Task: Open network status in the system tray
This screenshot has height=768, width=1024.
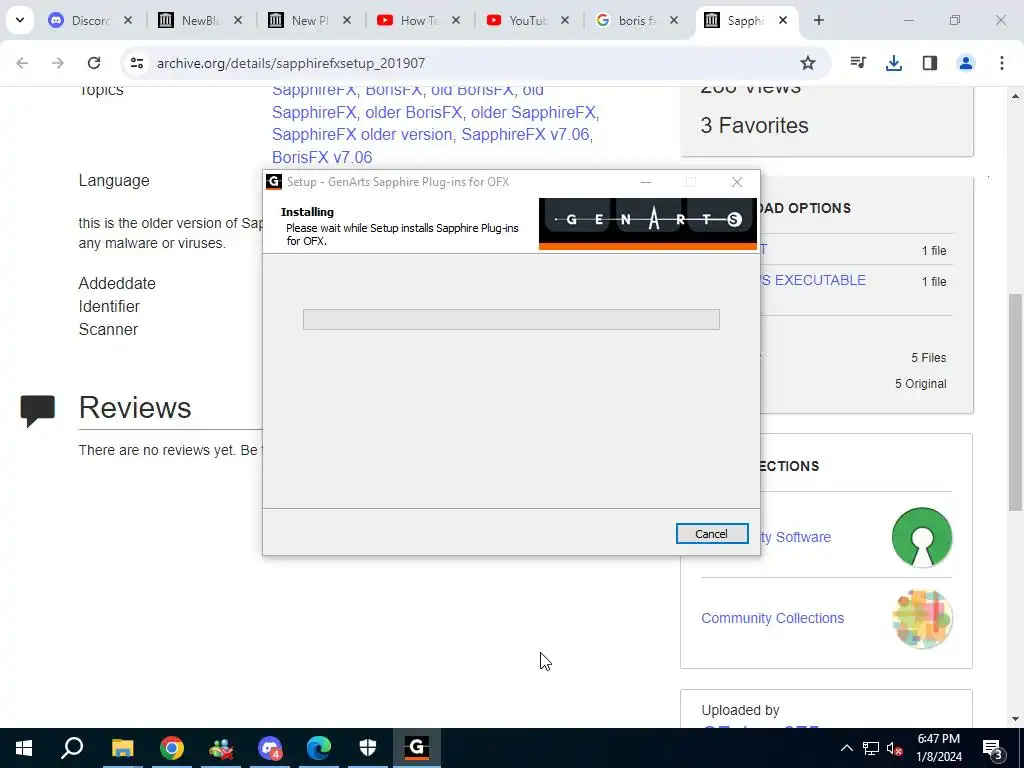Action: pyautogui.click(x=871, y=748)
